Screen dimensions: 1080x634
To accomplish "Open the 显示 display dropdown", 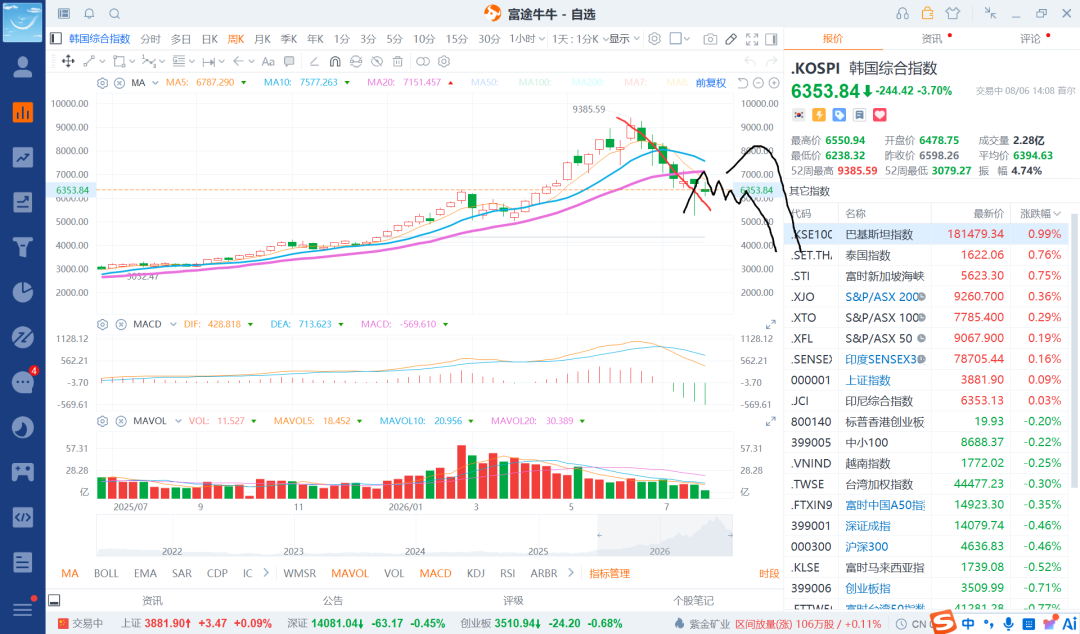I will click(x=624, y=39).
